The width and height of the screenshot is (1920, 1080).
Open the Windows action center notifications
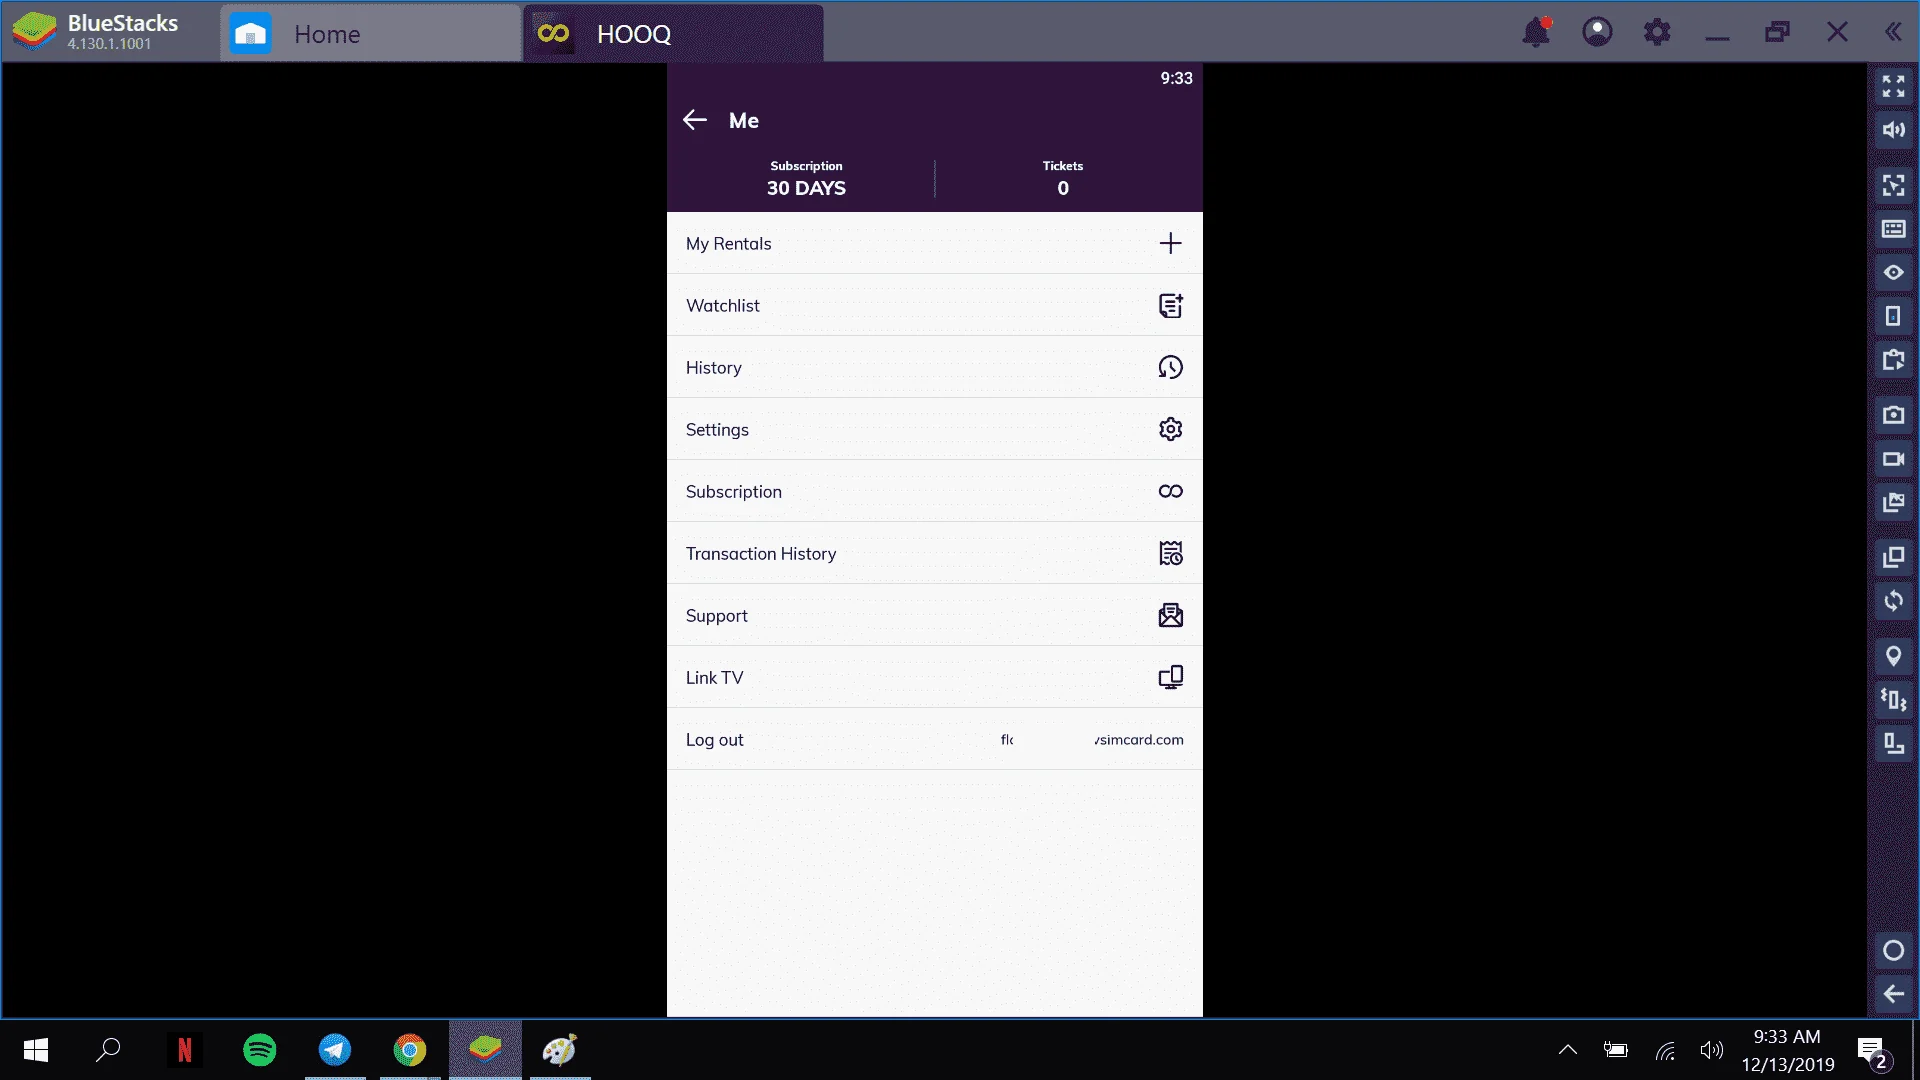[x=1873, y=1051]
